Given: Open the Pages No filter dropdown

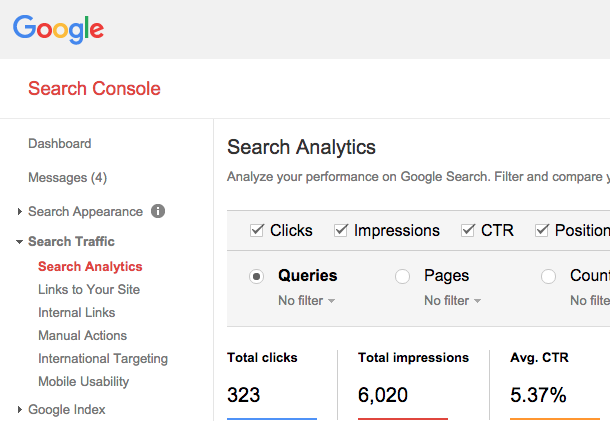Looking at the screenshot, I should (x=452, y=301).
